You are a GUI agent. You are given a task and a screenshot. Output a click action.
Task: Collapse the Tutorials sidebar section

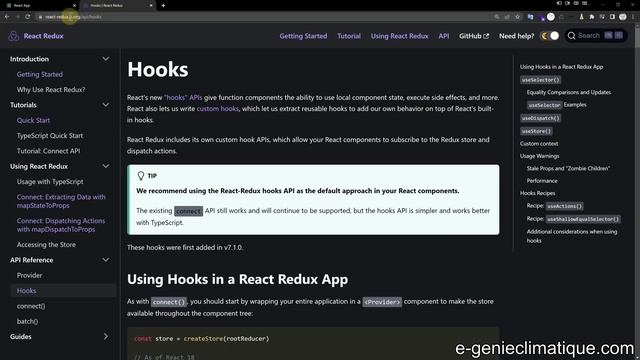(x=106, y=105)
